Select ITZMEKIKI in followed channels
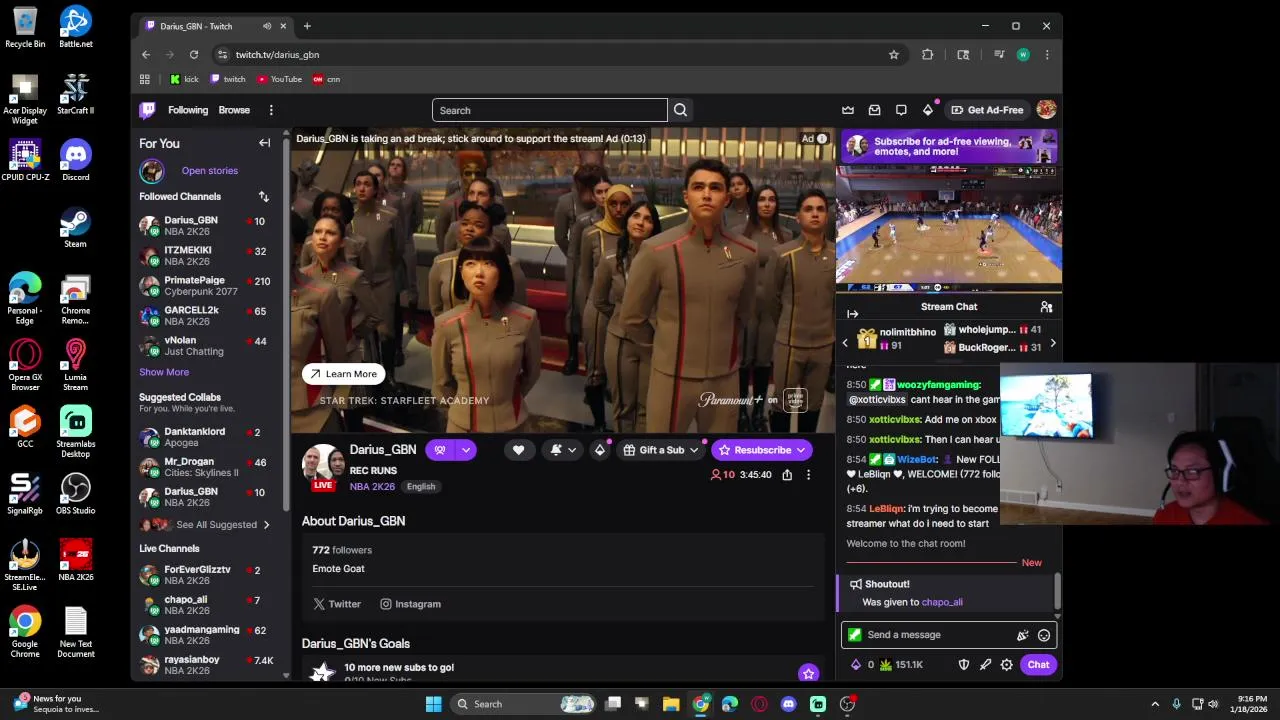The width and height of the screenshot is (1280, 720). click(206, 256)
